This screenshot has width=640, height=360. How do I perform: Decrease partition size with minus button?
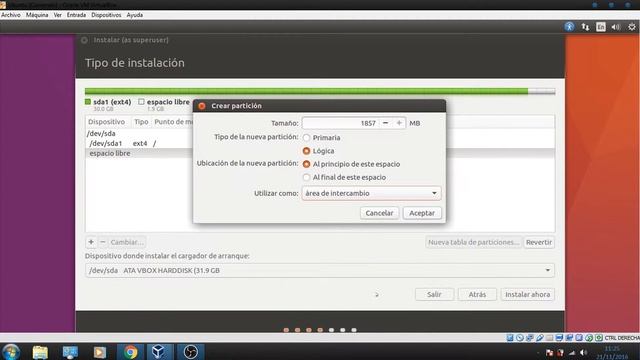[385, 123]
